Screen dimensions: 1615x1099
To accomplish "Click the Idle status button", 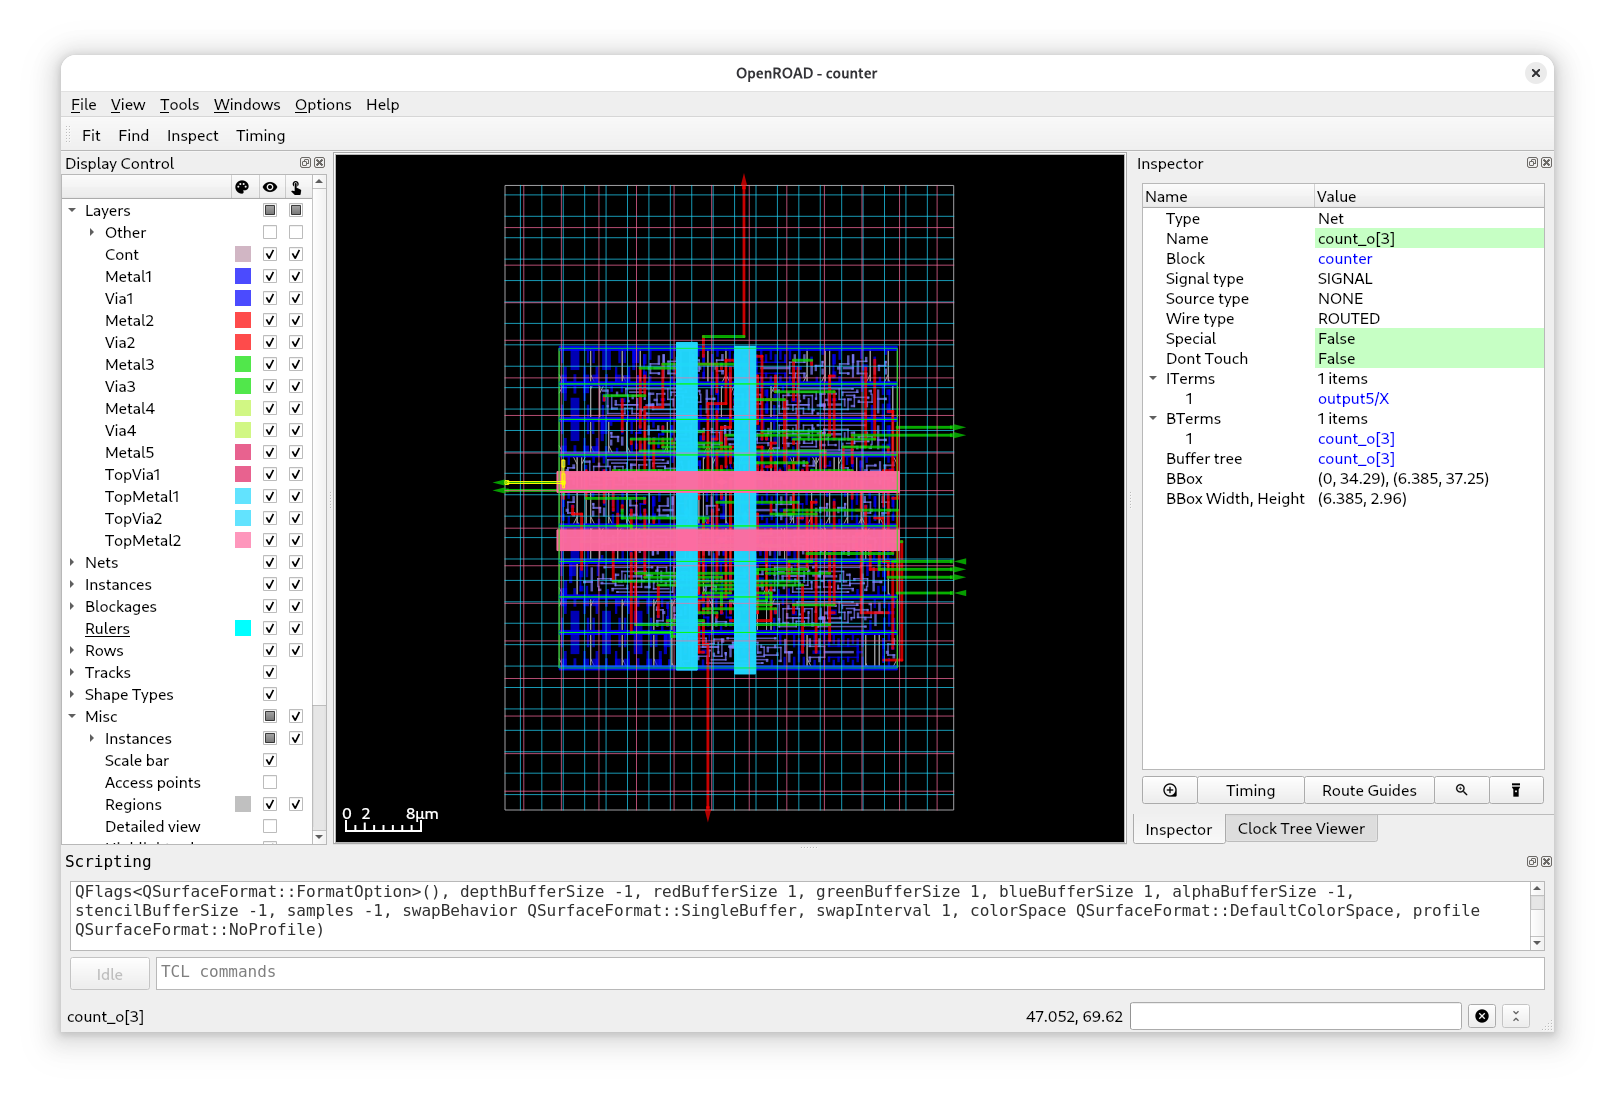I will [110, 974].
